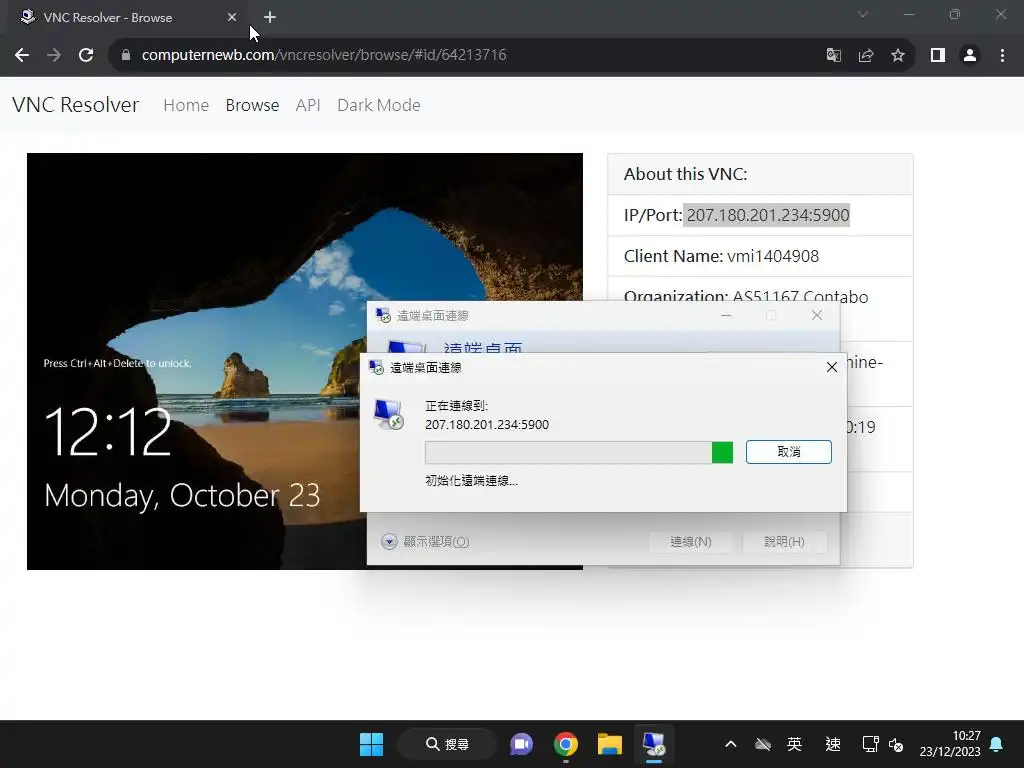The width and height of the screenshot is (1024, 768).
Task: Open File Explorer from the taskbar
Action: tap(610, 744)
